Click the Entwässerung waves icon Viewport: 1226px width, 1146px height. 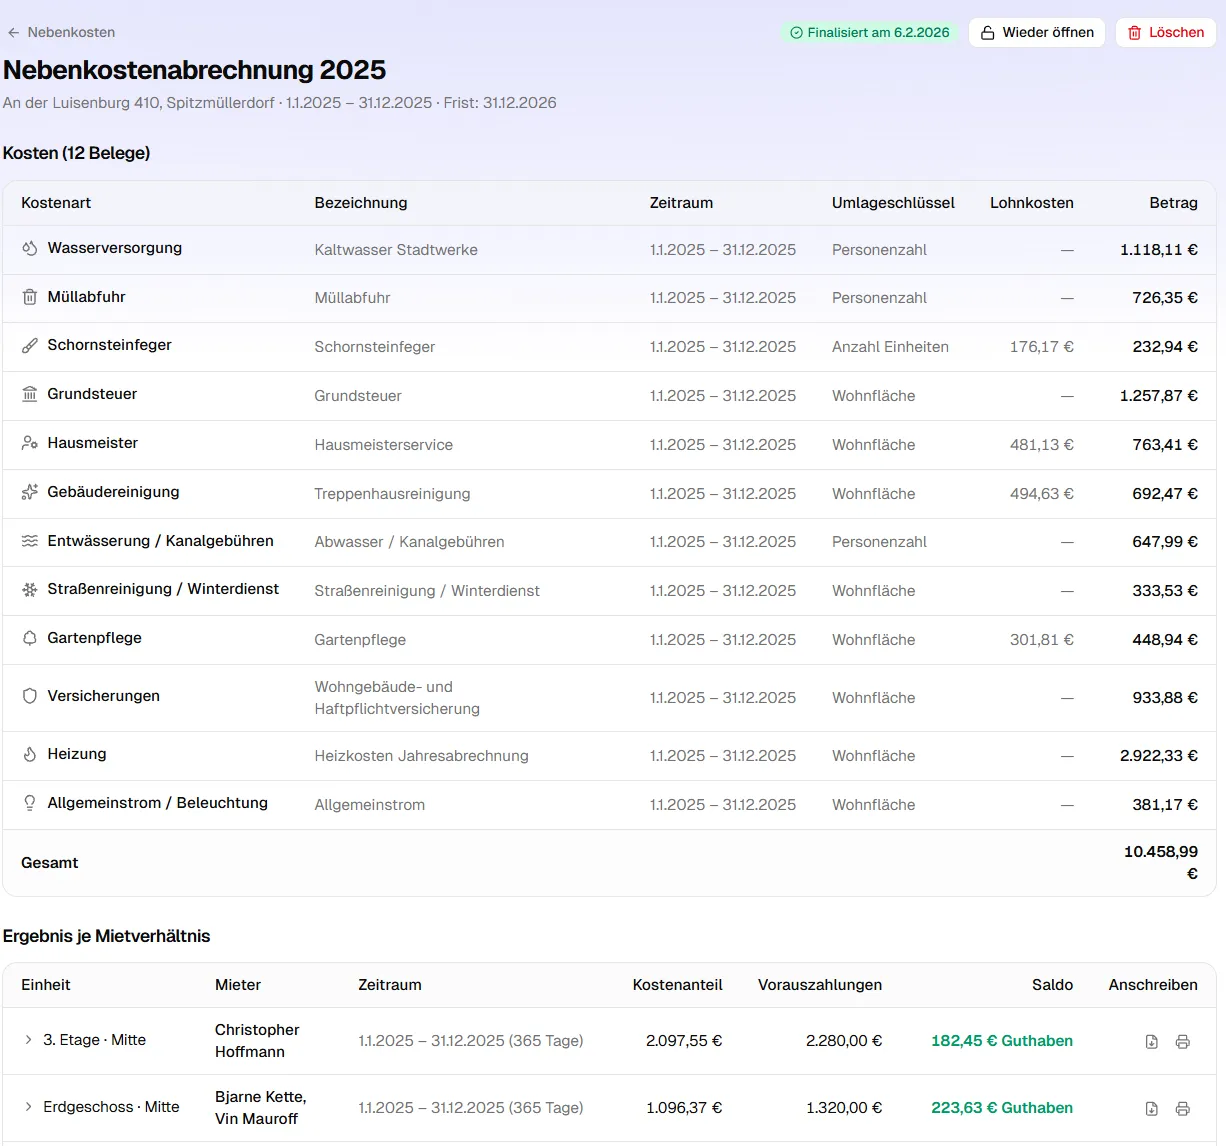click(x=30, y=541)
